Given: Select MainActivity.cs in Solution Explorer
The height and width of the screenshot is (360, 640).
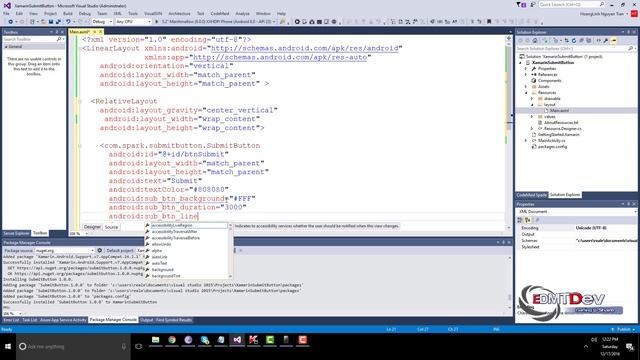Looking at the screenshot, I should click(x=551, y=140).
